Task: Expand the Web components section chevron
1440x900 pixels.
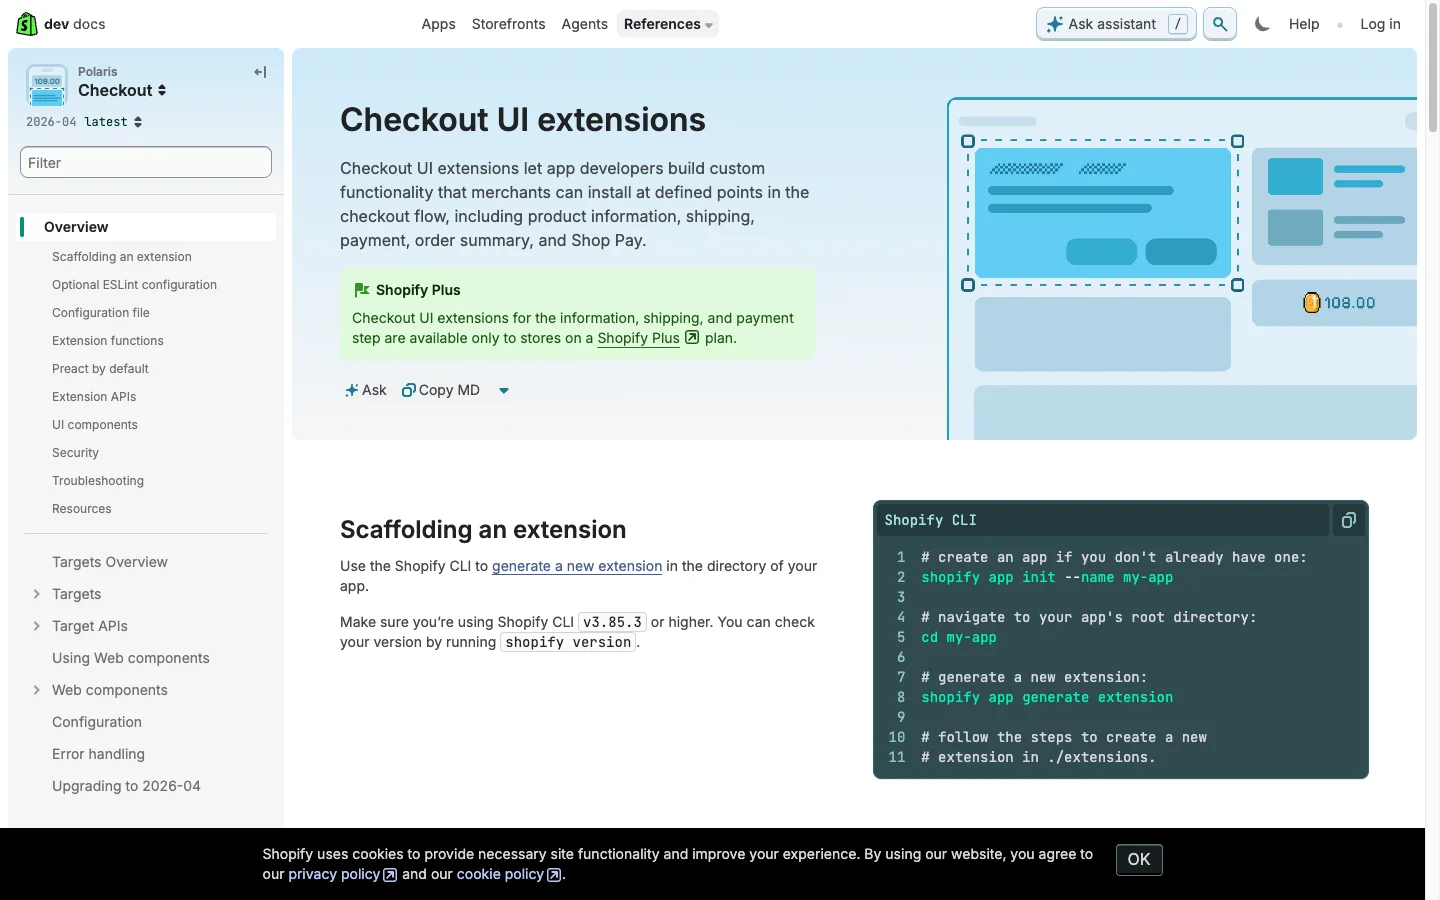Action: tap(37, 690)
